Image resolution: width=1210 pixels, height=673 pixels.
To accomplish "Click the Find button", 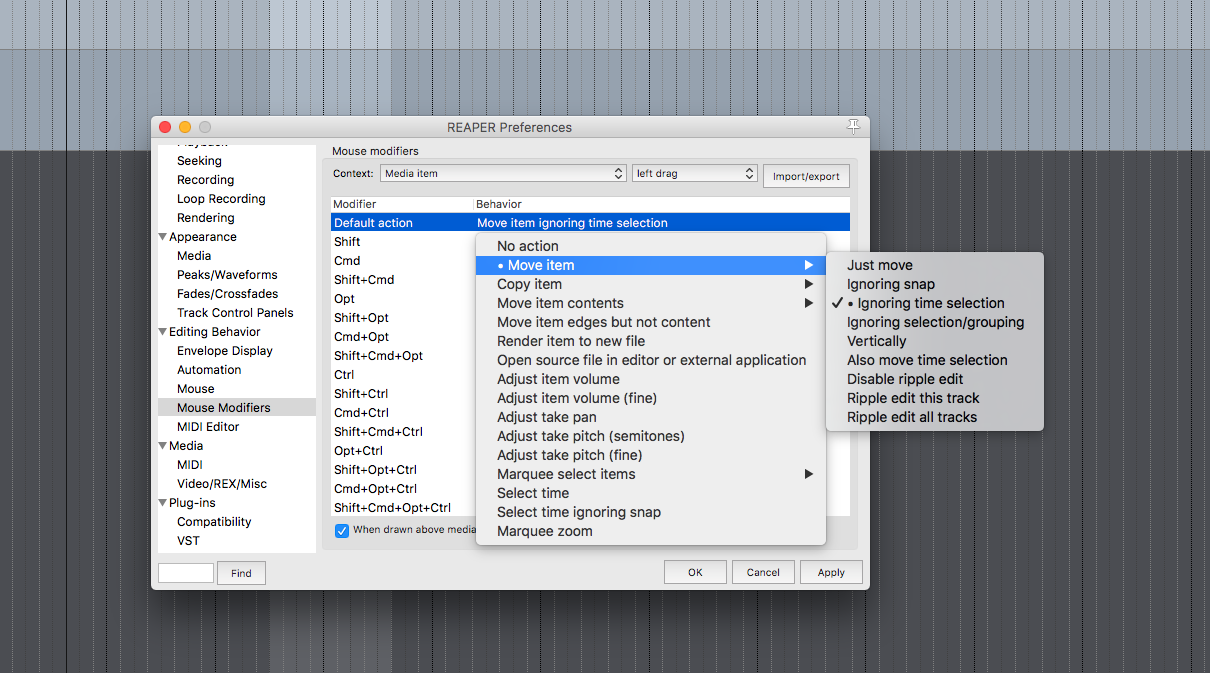I will (x=241, y=573).
